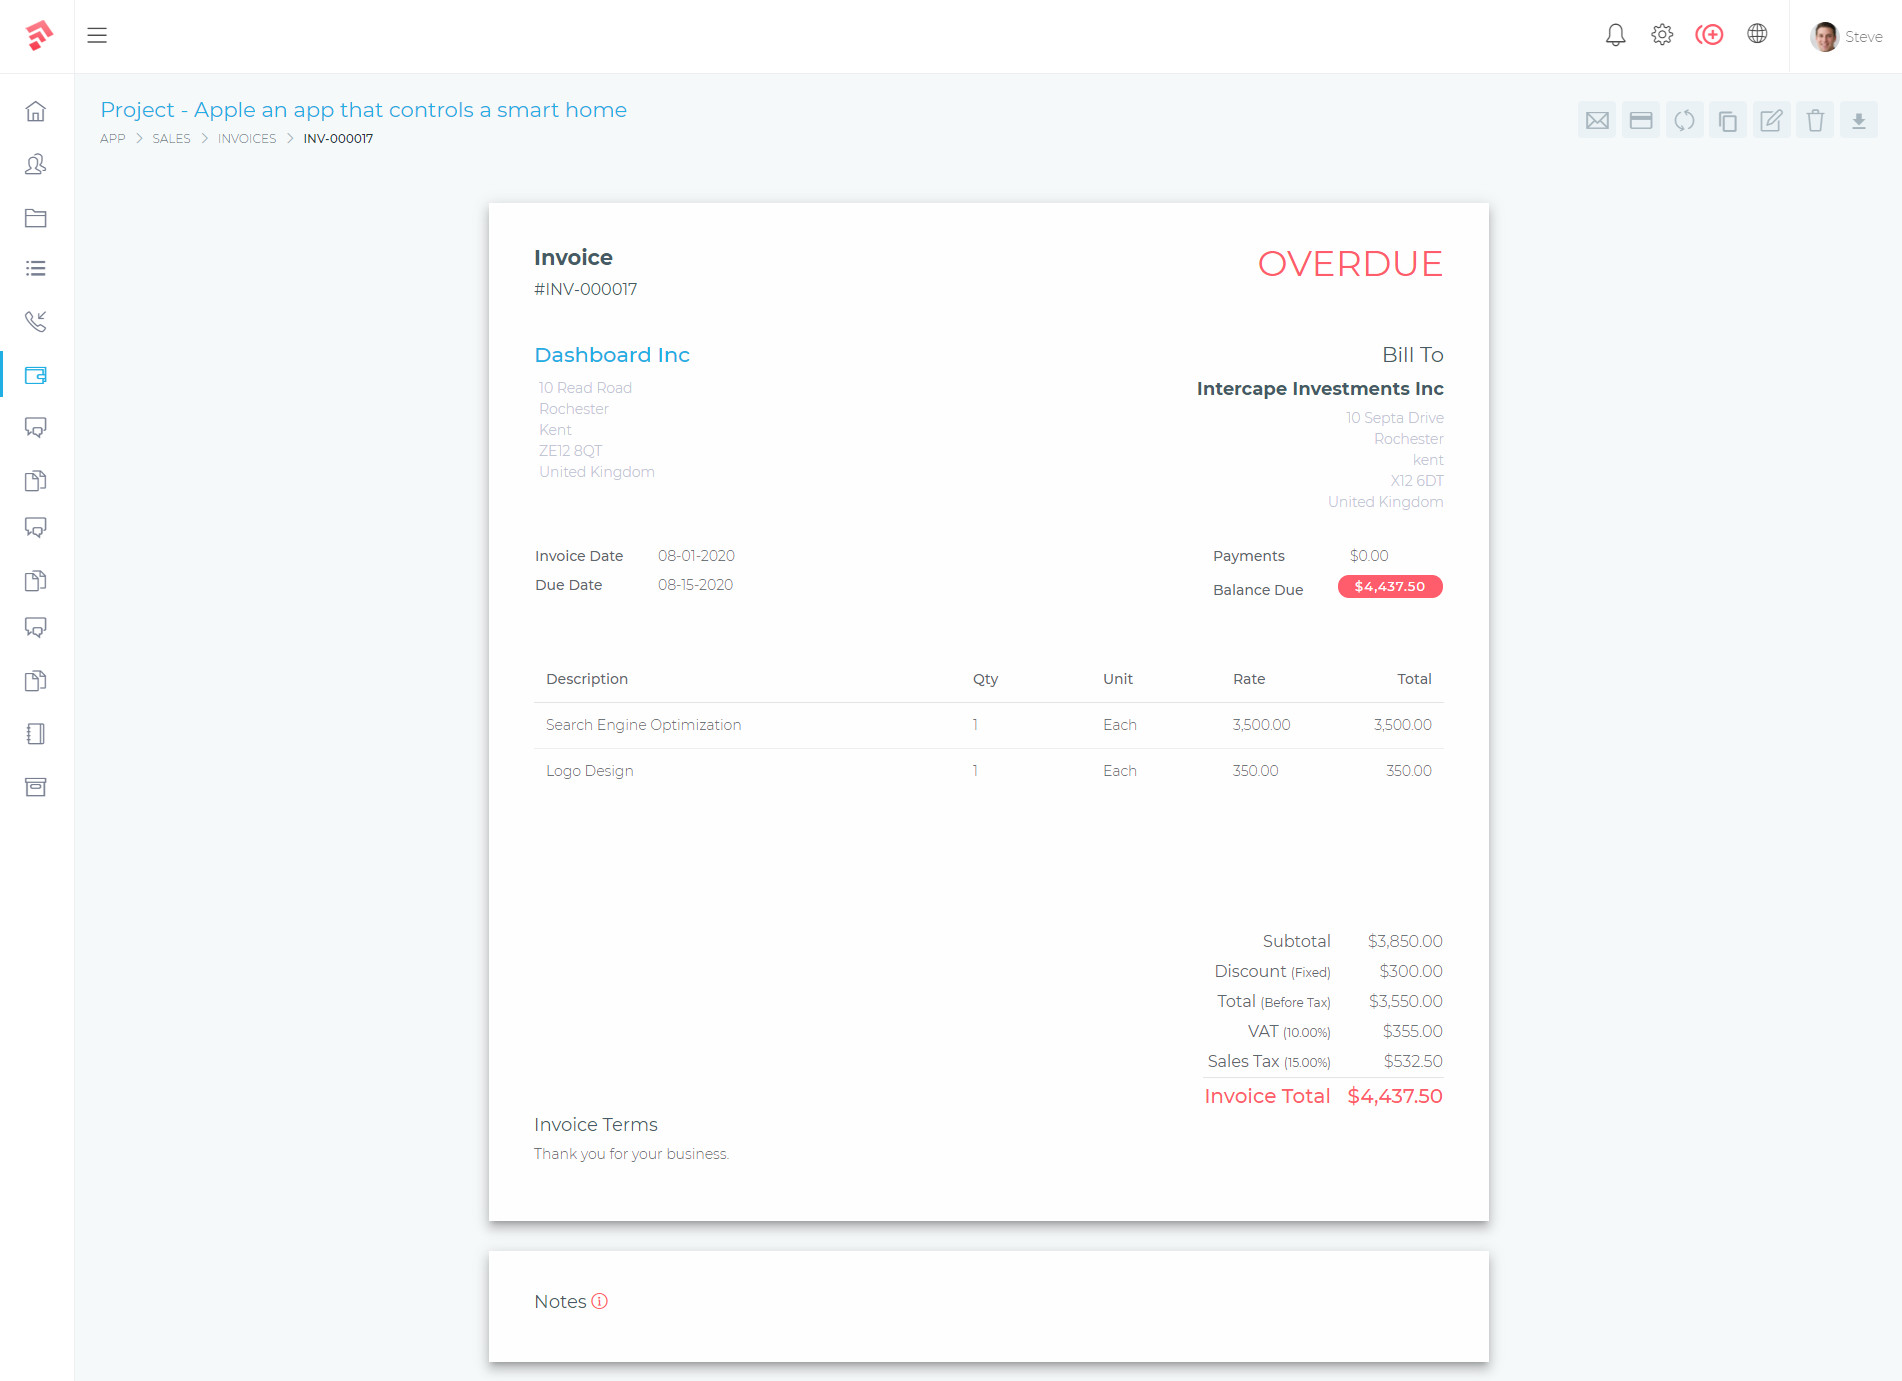Image resolution: width=1902 pixels, height=1381 pixels.
Task: Navigate to Home in the sidebar
Action: pyautogui.click(x=36, y=111)
